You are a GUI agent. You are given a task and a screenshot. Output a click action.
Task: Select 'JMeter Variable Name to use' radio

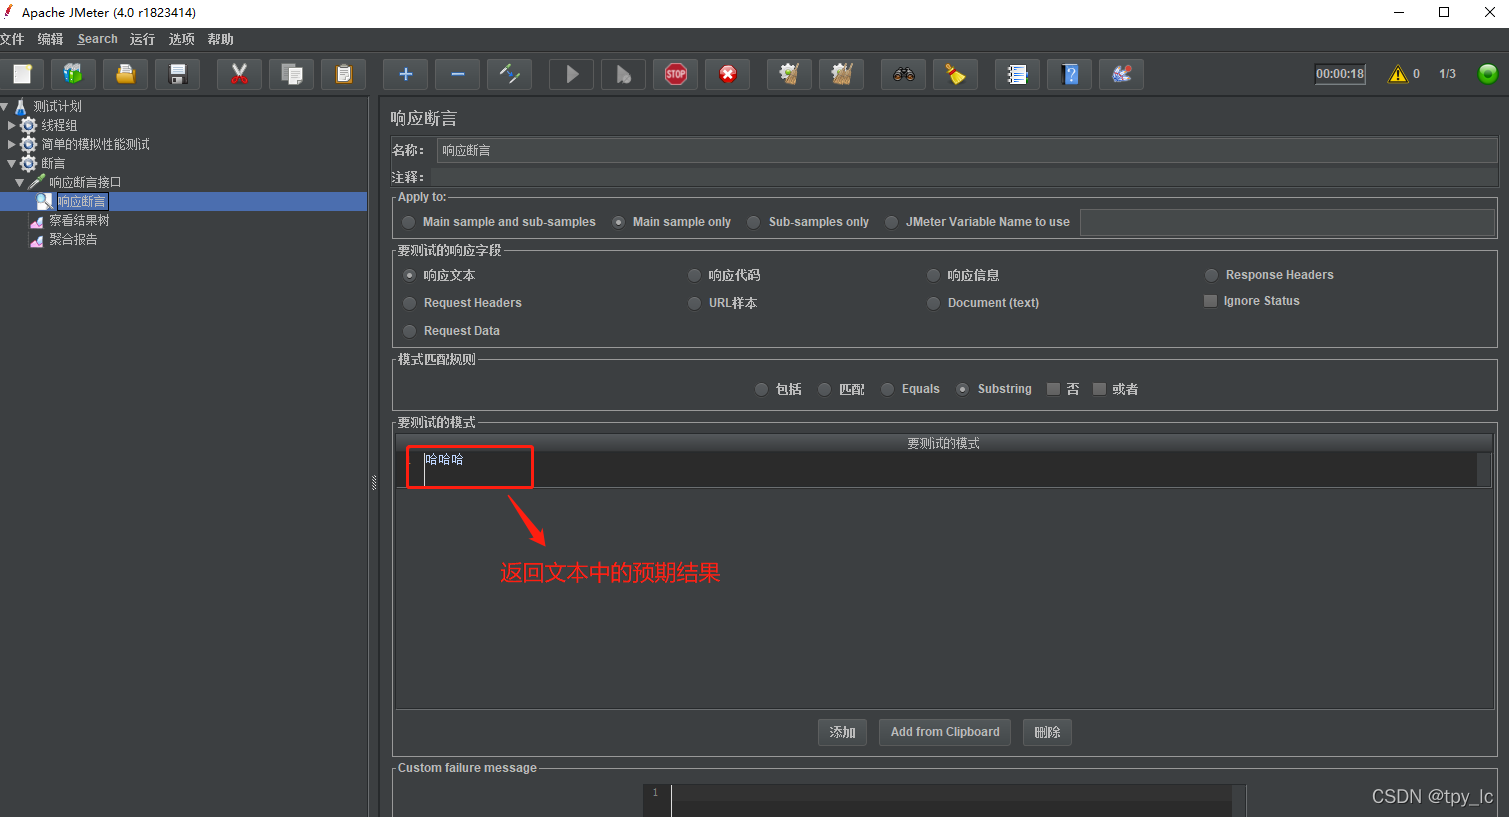pos(891,222)
